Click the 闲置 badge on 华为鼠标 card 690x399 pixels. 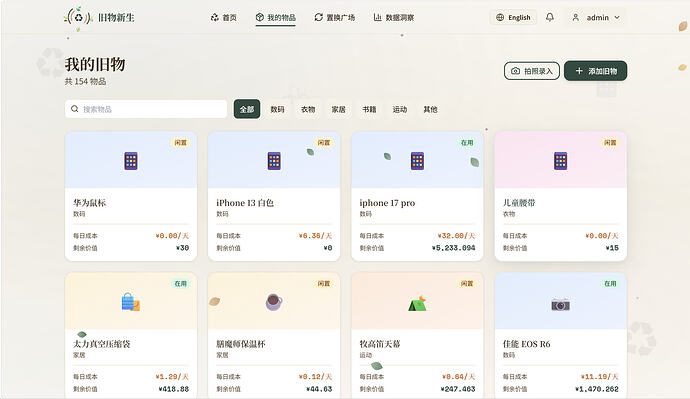[x=180, y=143]
